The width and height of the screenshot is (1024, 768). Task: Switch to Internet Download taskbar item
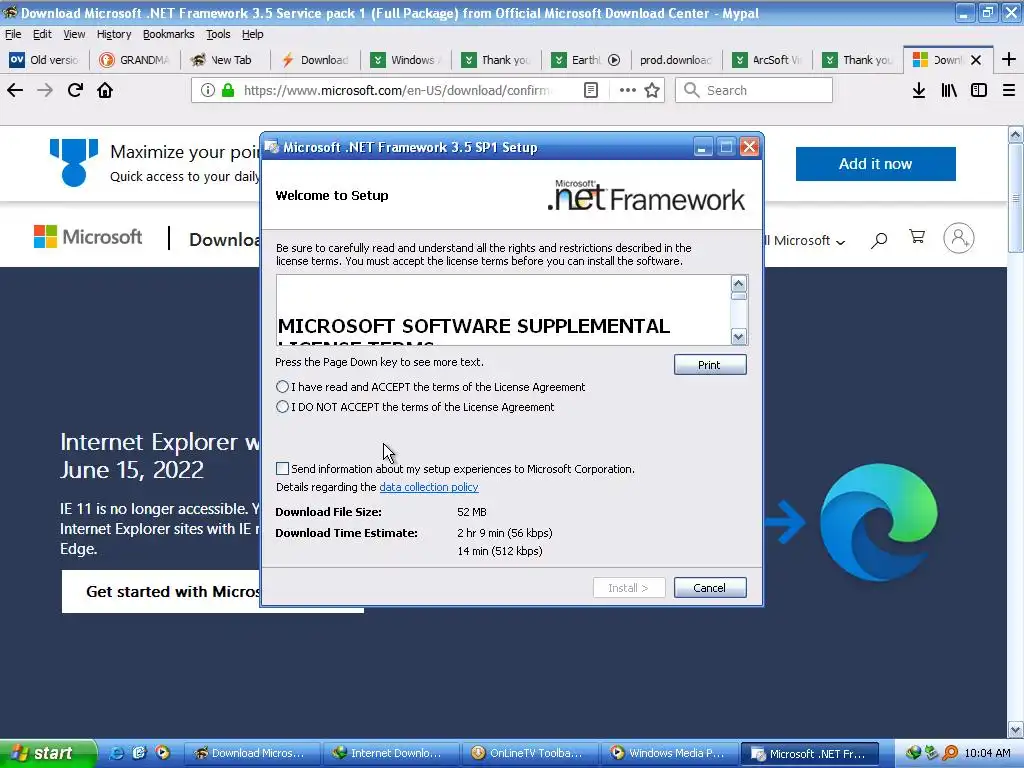click(390, 753)
